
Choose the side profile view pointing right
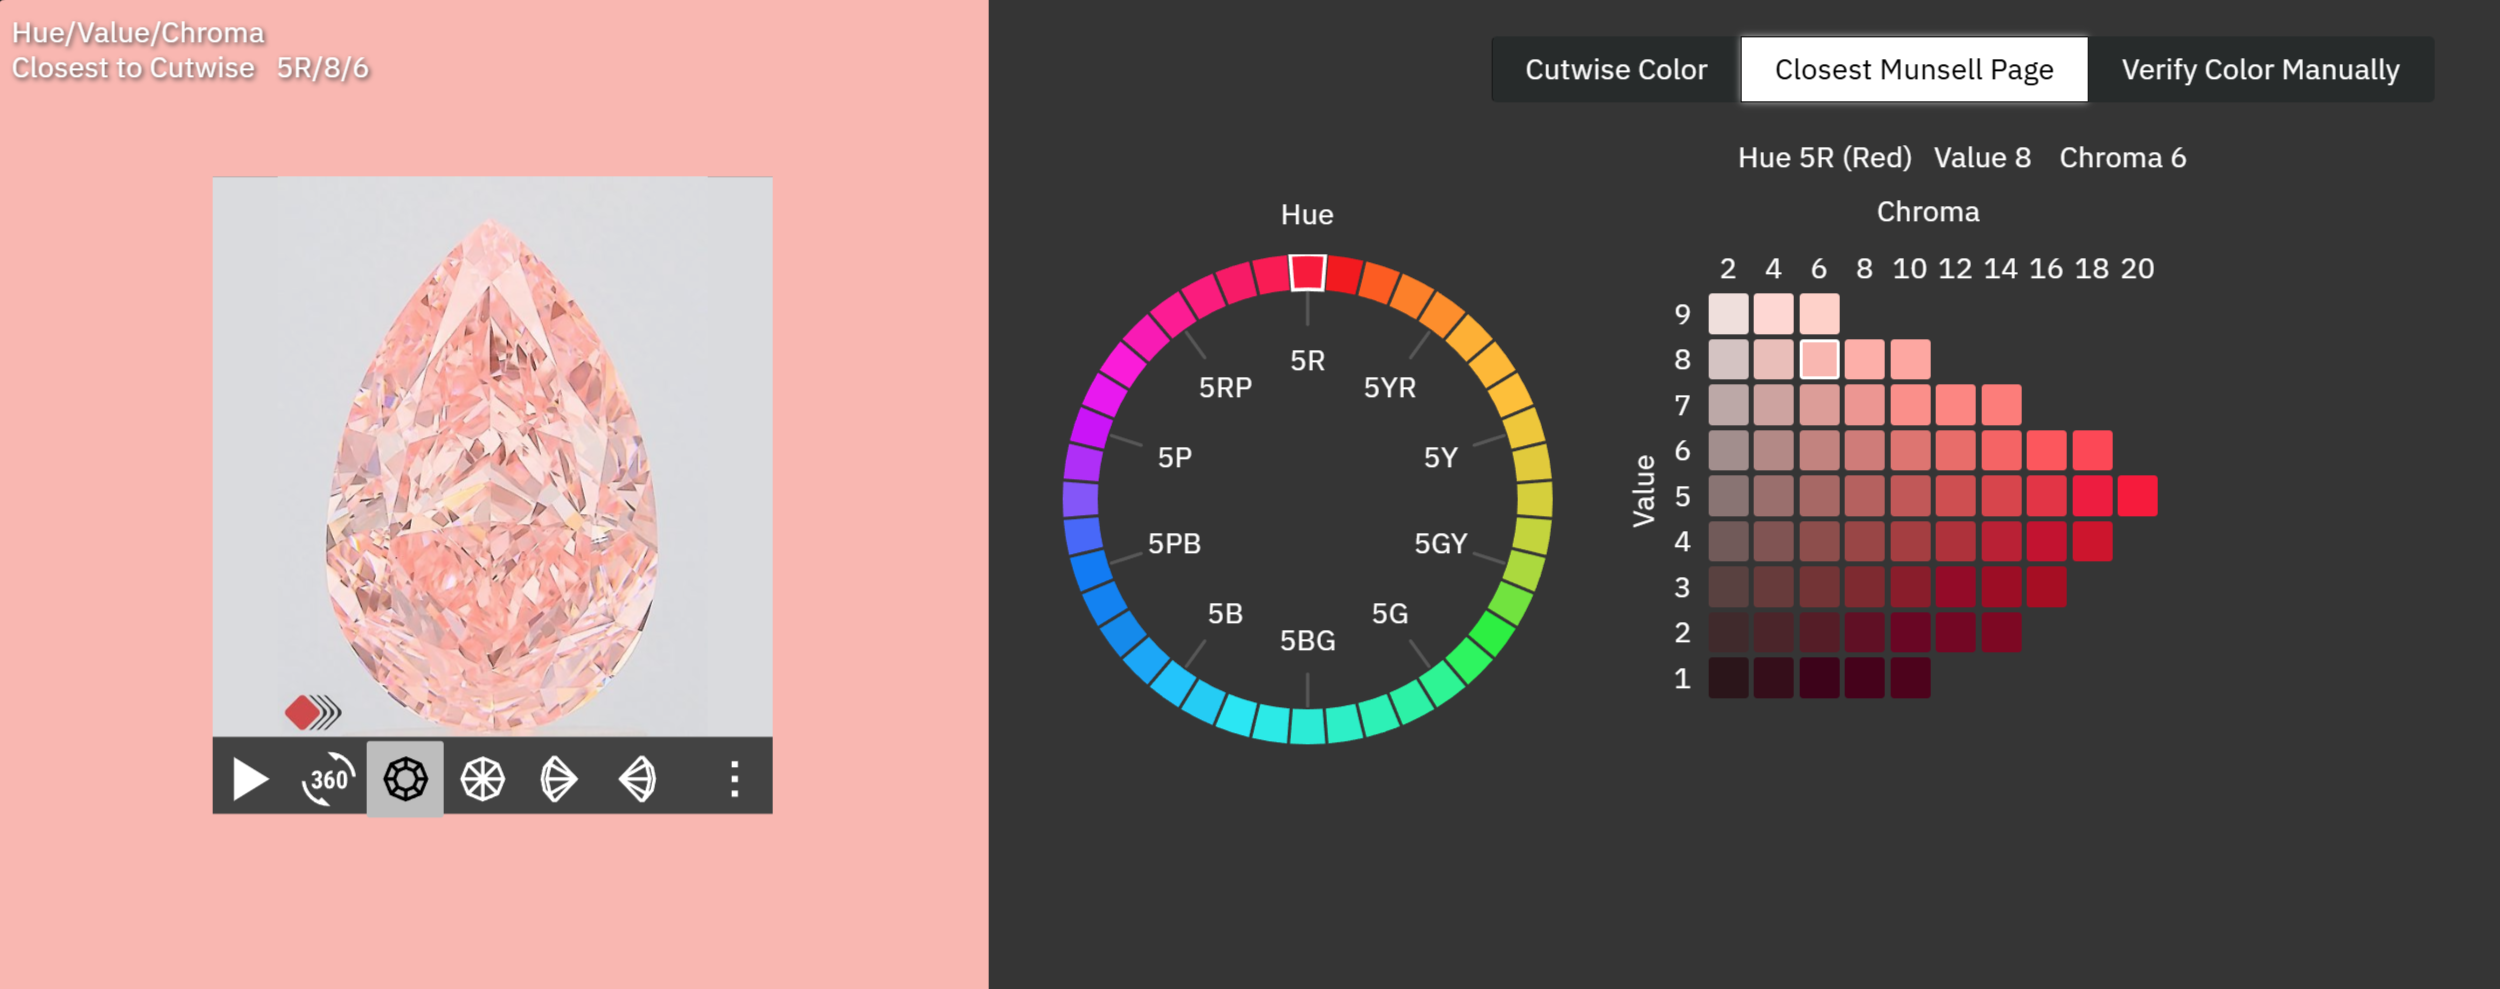(558, 779)
